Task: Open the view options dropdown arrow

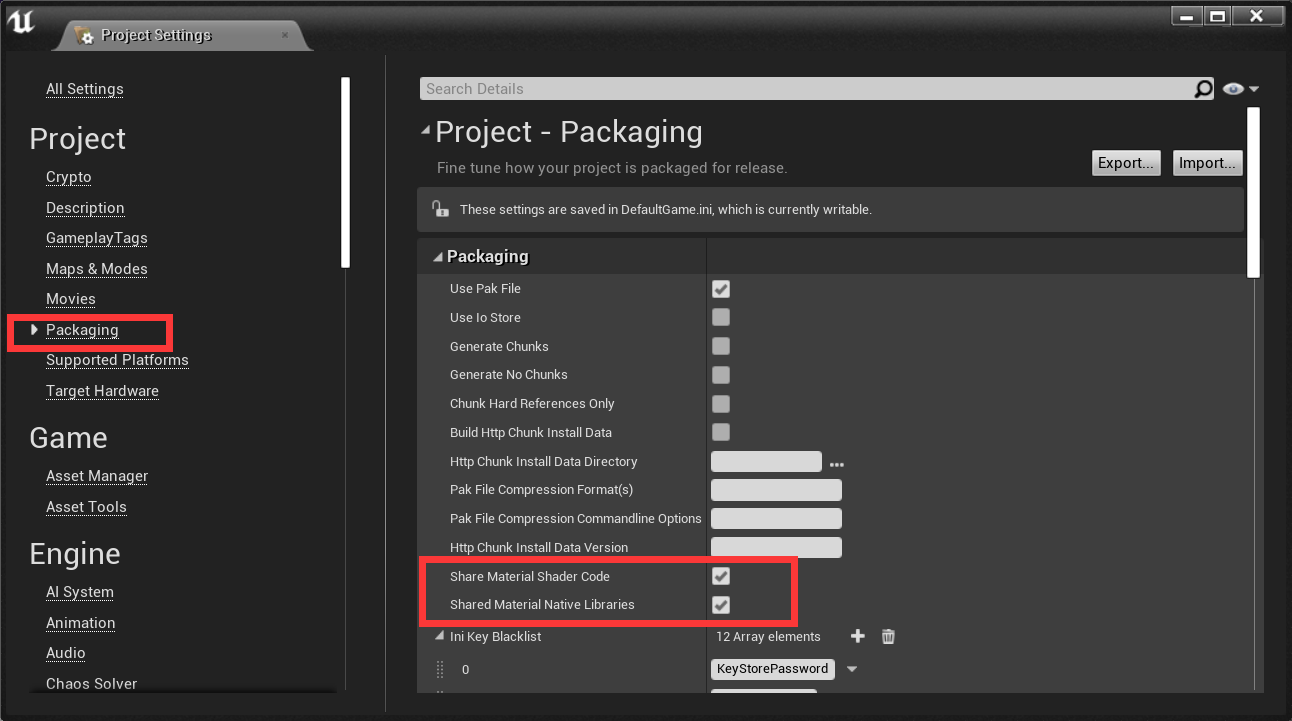Action: pos(1253,88)
